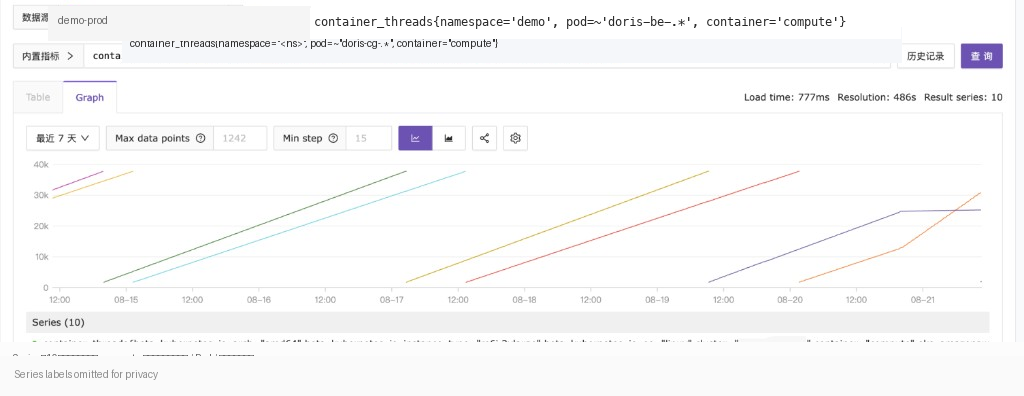
Task: Open 历史记录 history button
Action: click(925, 56)
